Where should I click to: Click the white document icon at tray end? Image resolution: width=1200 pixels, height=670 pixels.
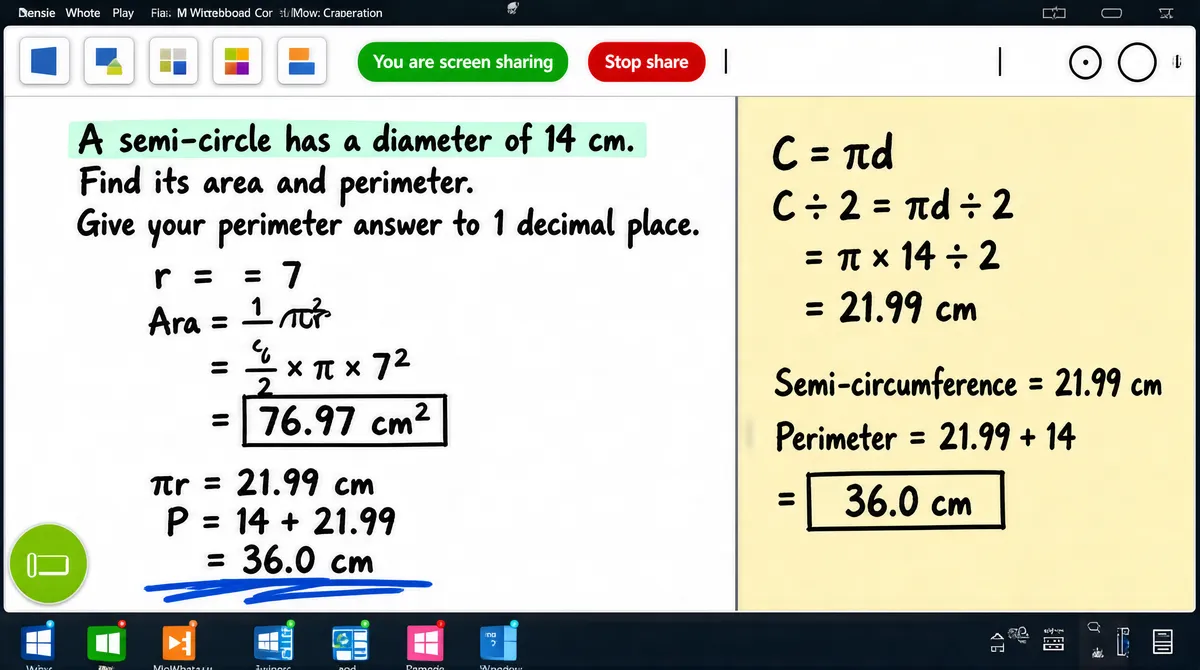point(1162,641)
